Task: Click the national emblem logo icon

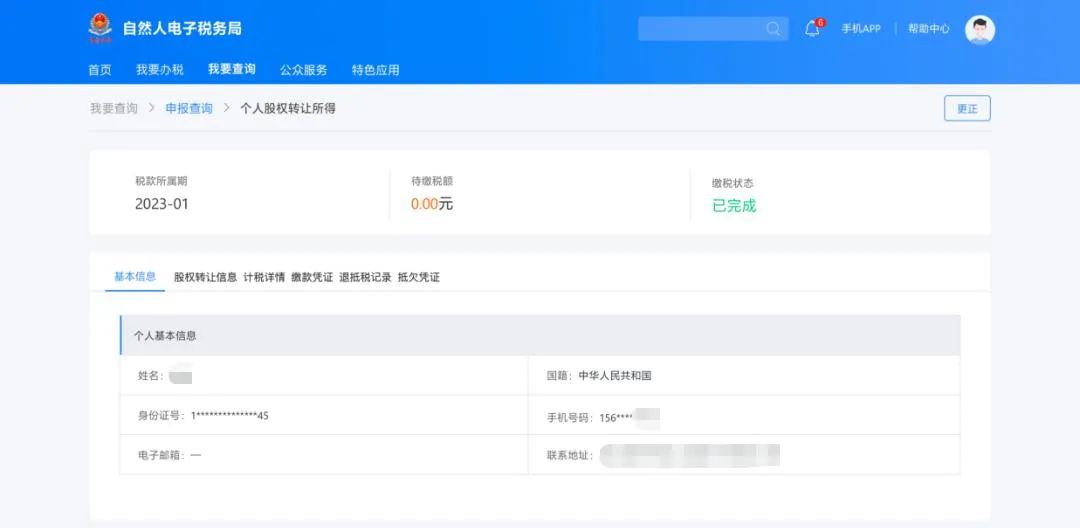Action: click(101, 28)
